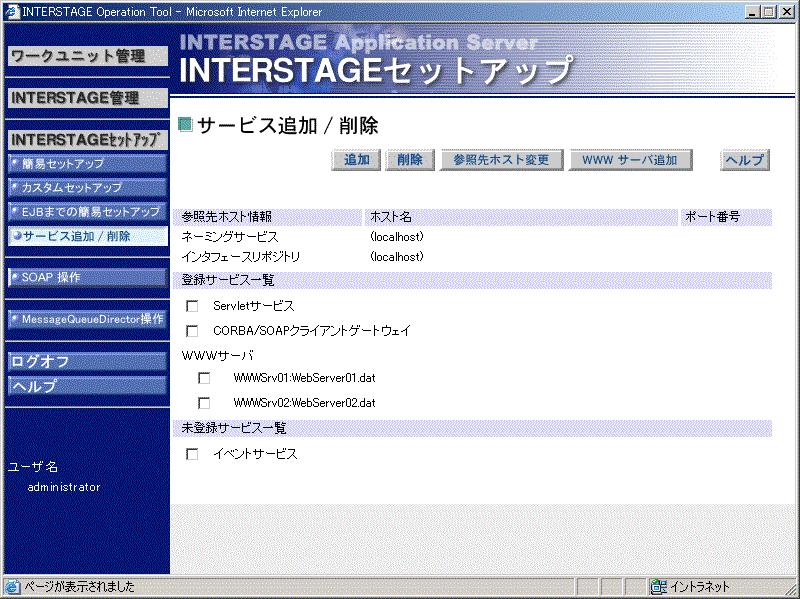Viewport: 800px width, 599px height.
Task: Click the intranet zone icon in status bar
Action: (x=659, y=587)
